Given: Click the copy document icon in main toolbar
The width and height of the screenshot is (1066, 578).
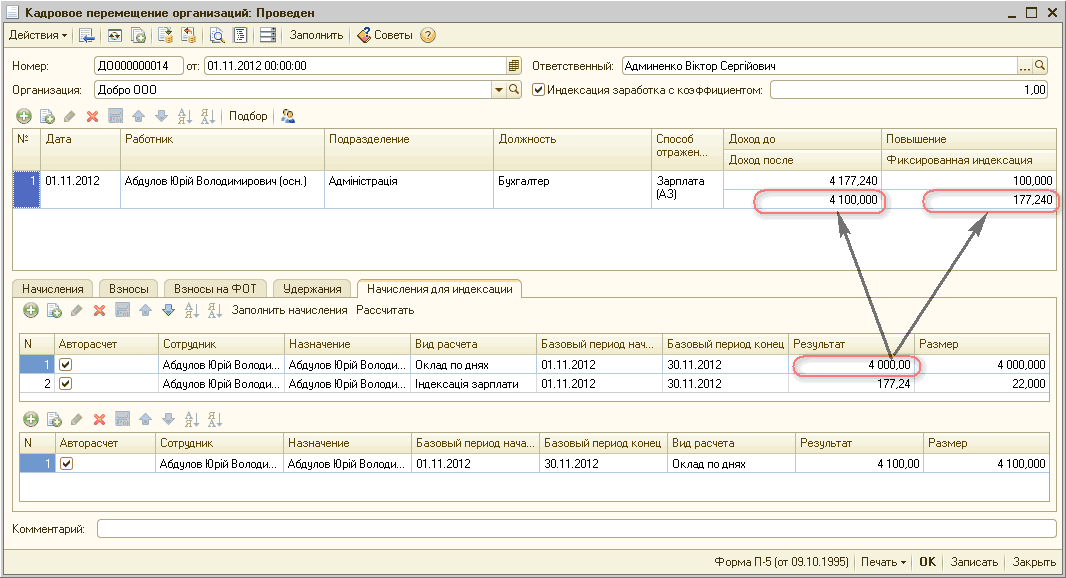Looking at the screenshot, I should (138, 35).
